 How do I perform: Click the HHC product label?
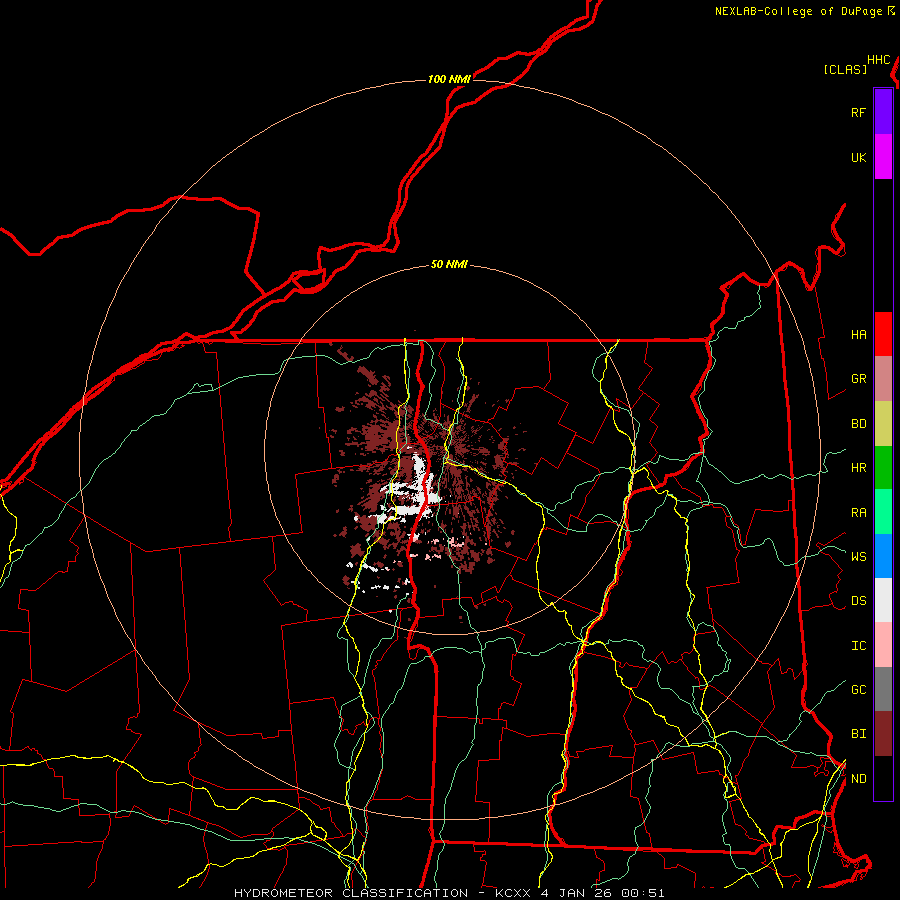tap(879, 60)
